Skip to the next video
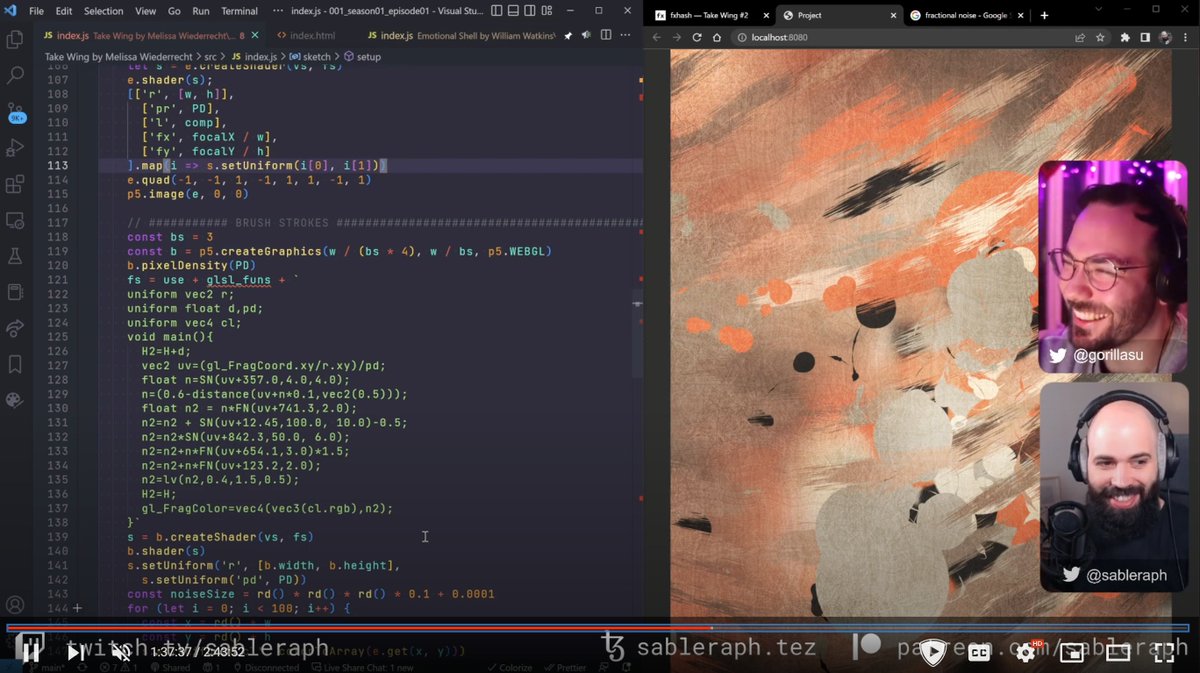Image resolution: width=1200 pixels, height=673 pixels. (75, 652)
